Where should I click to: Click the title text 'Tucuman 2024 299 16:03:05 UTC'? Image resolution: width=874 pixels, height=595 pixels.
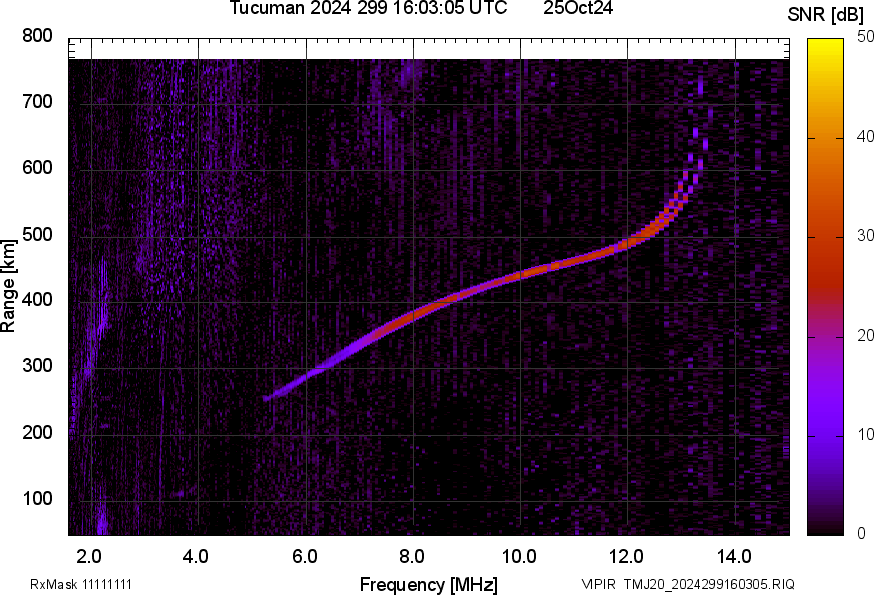click(368, 8)
